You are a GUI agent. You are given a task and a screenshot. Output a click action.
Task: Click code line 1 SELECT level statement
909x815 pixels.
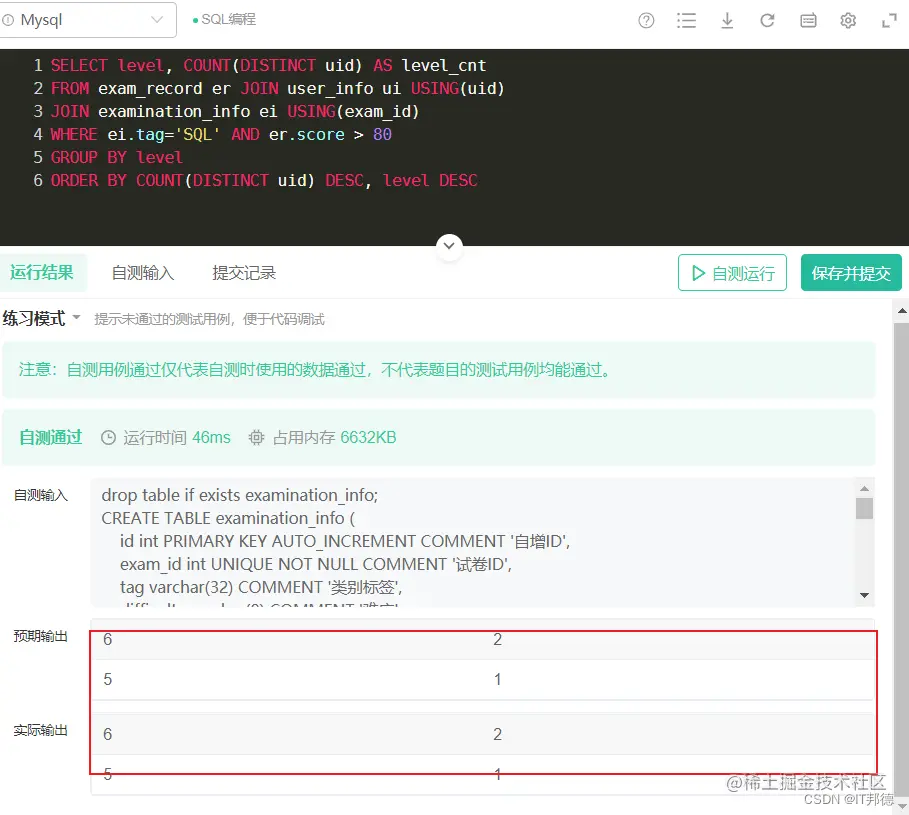pyautogui.click(x=268, y=66)
